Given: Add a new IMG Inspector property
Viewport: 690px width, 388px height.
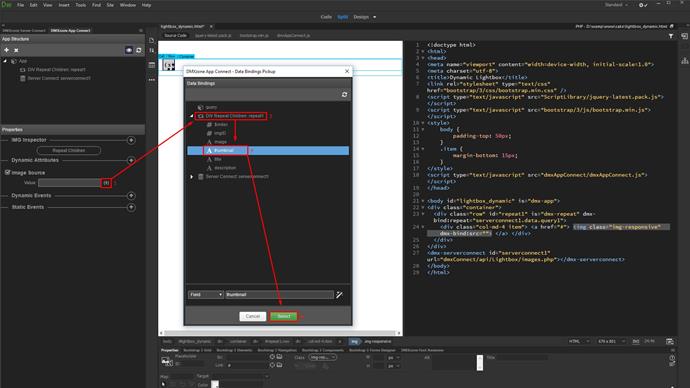Looking at the screenshot, I should pos(131,140).
